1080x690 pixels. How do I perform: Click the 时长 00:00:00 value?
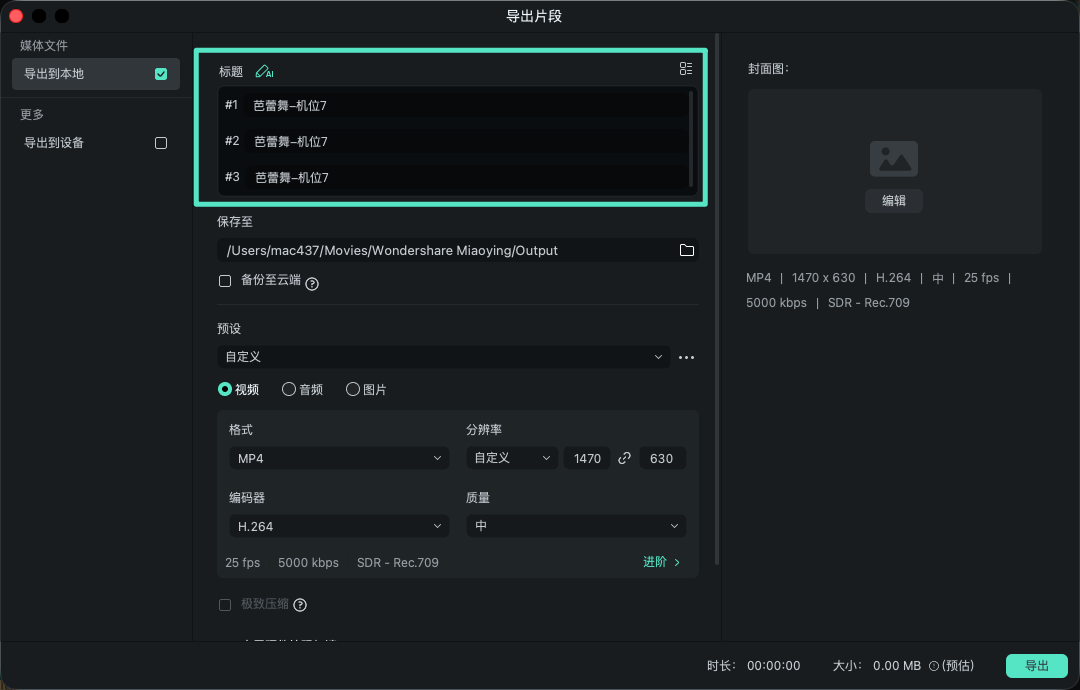coord(773,666)
